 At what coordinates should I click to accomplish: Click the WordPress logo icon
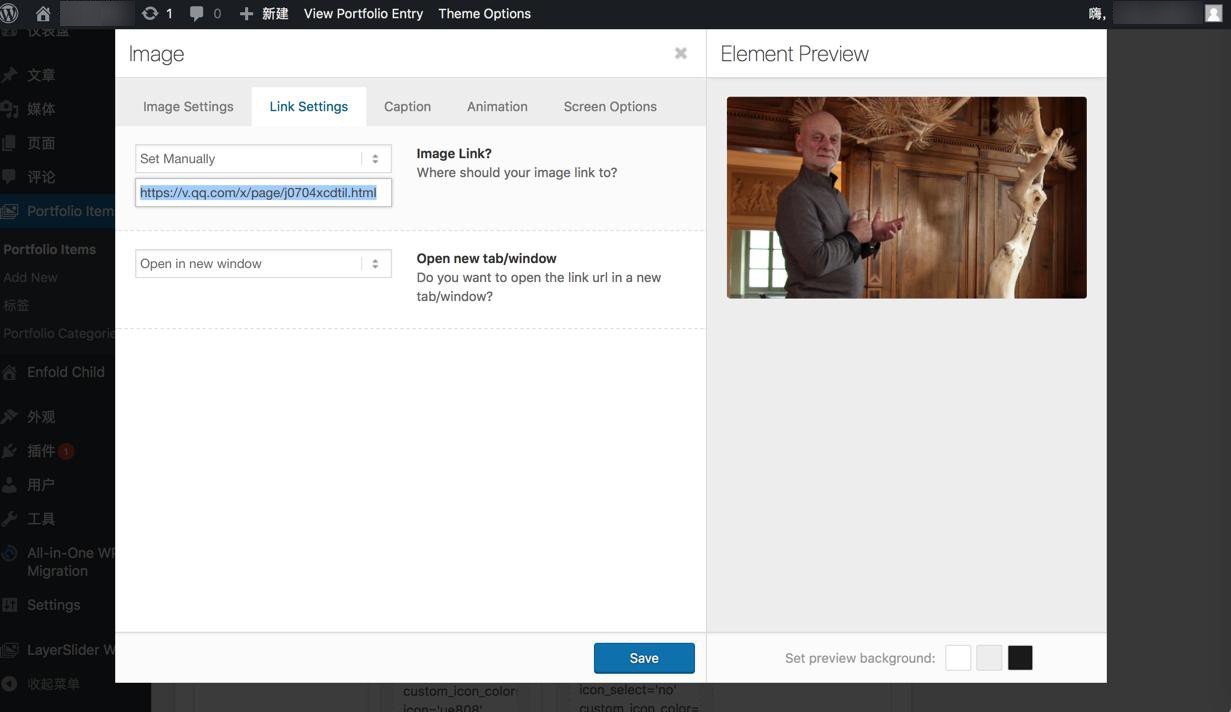pyautogui.click(x=10, y=14)
